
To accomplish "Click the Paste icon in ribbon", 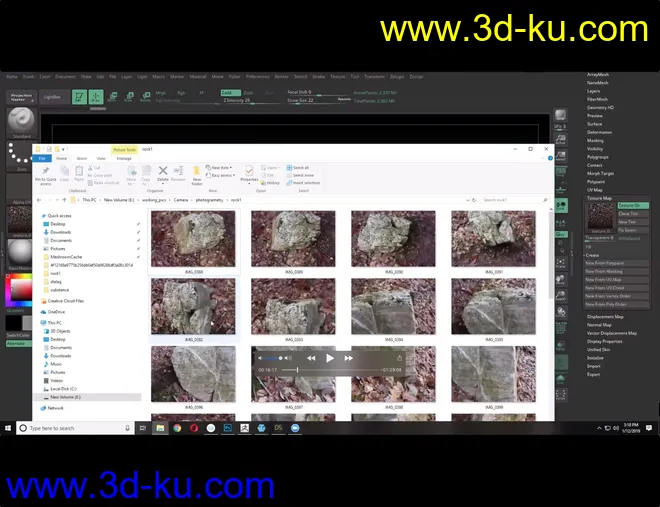I will point(79,173).
